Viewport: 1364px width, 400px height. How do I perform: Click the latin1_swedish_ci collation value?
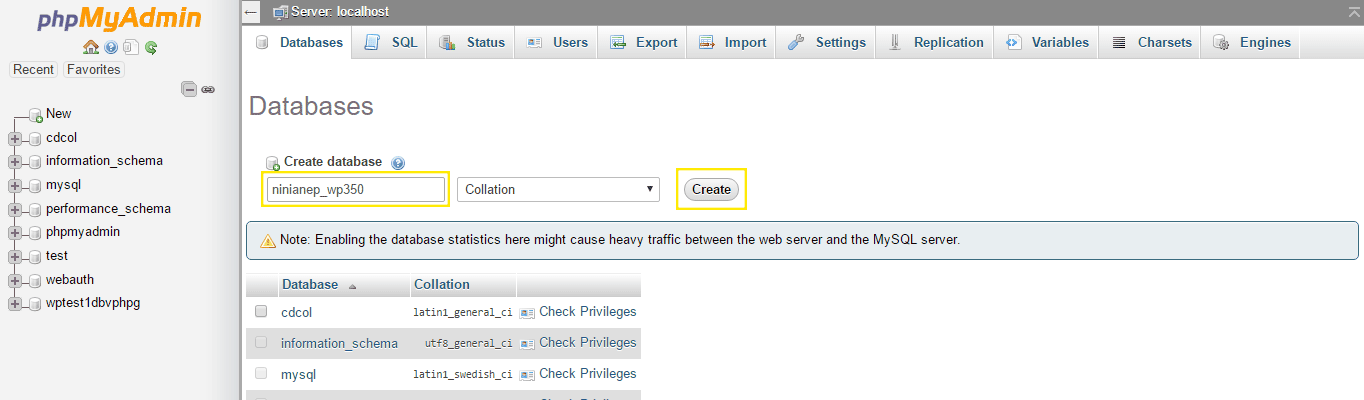463,374
